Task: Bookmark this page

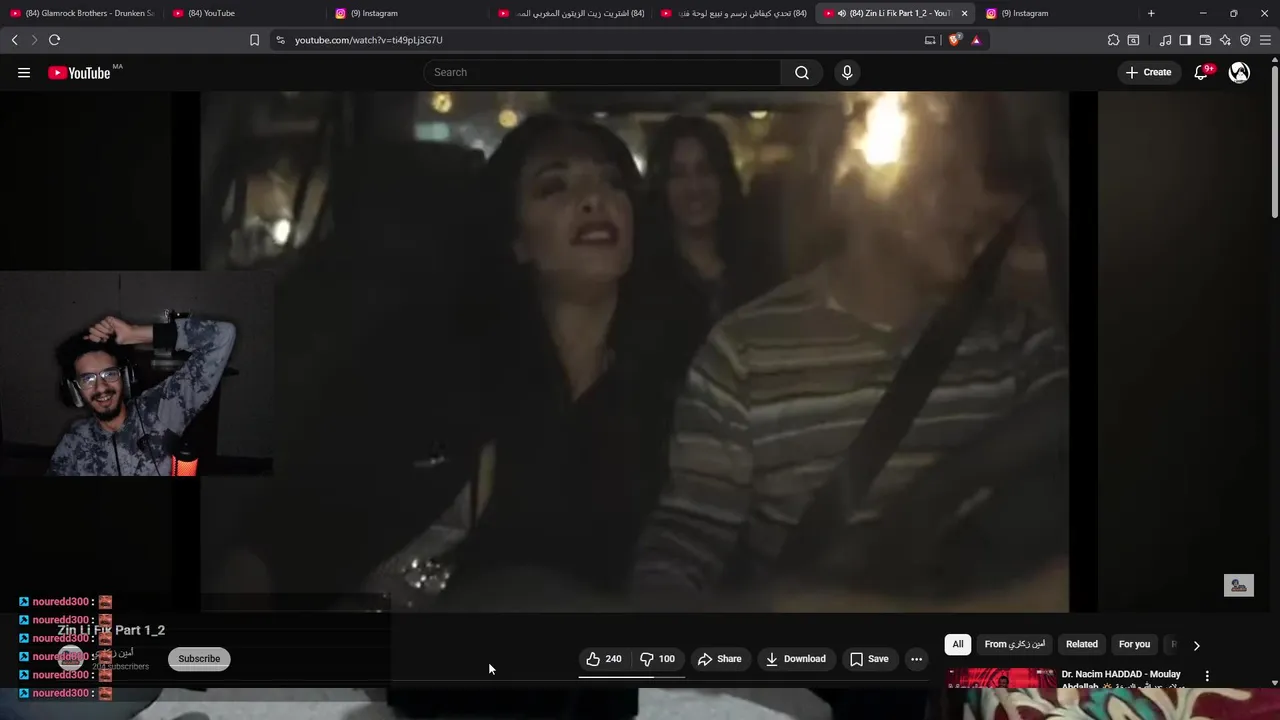Action: pos(254,40)
